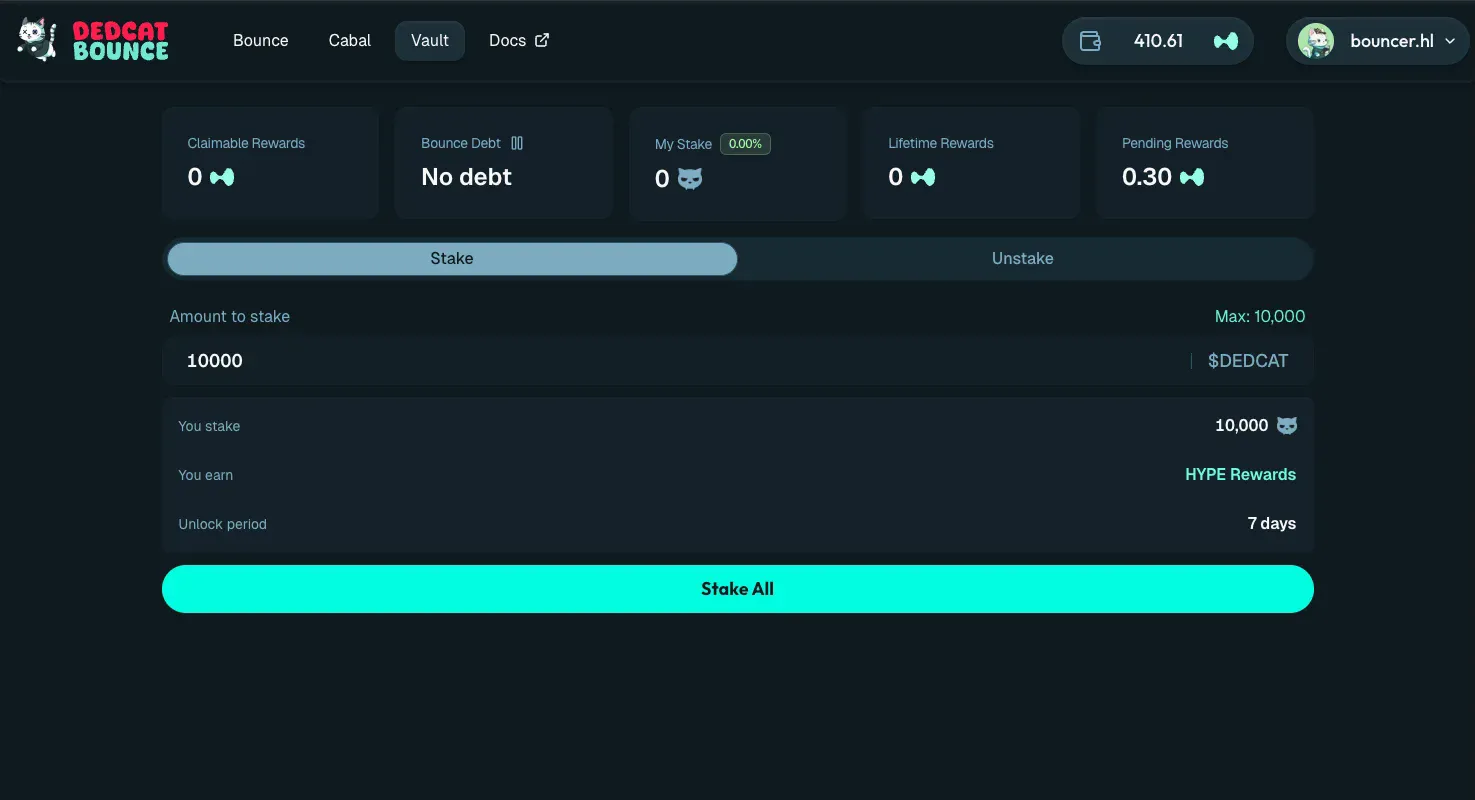1475x800 pixels.
Task: Switch to the Unstake mode
Action: click(1022, 258)
